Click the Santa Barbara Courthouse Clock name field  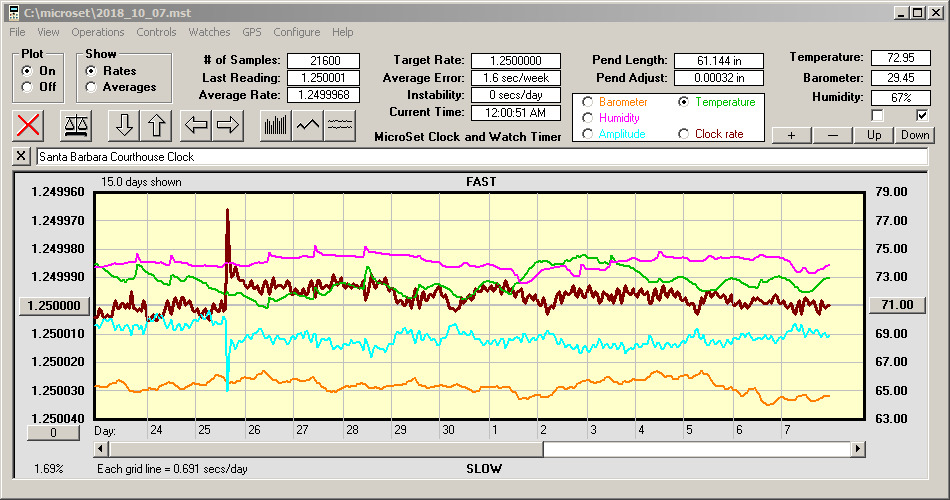pyautogui.click(x=482, y=157)
